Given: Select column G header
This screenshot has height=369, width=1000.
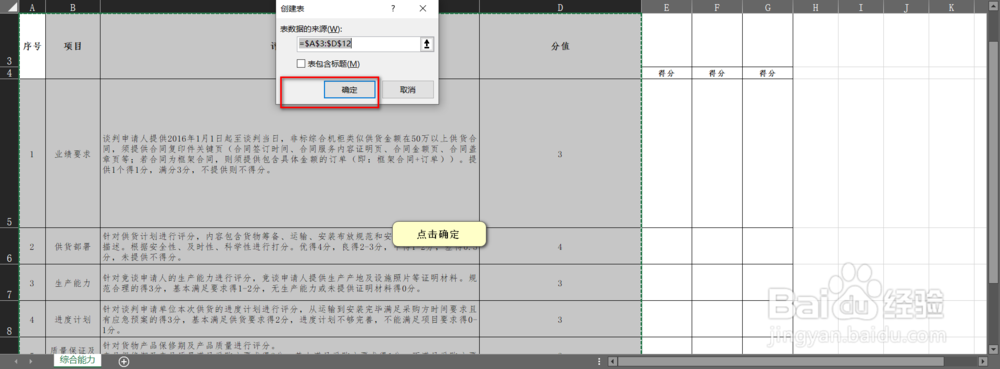Looking at the screenshot, I should click(767, 7).
